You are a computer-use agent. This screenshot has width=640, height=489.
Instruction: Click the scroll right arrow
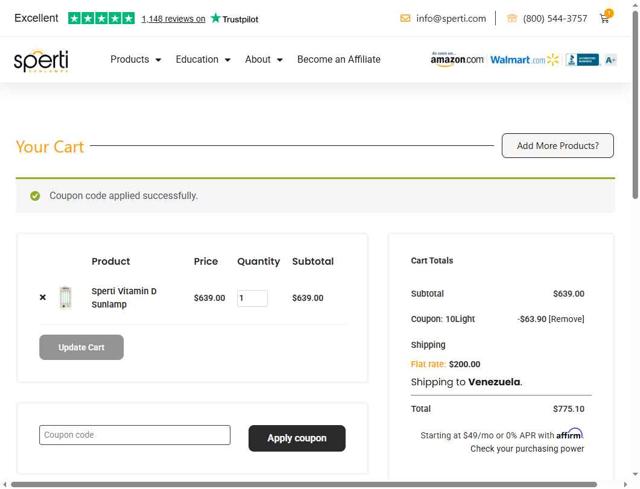[626, 485]
